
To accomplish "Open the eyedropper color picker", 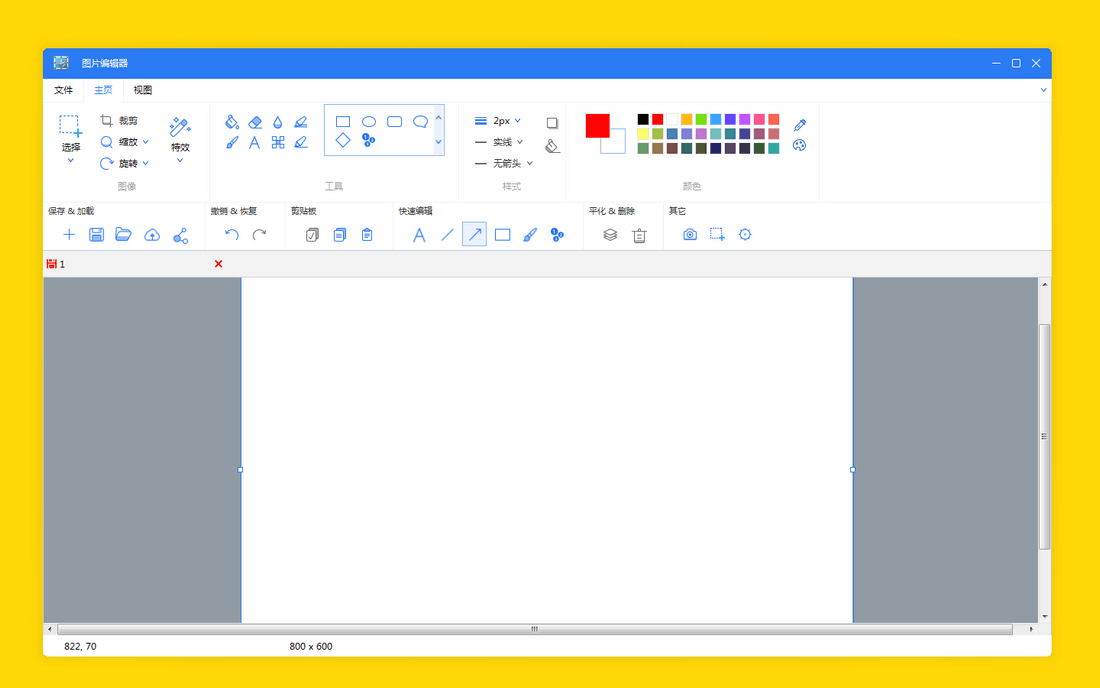I will pos(799,126).
